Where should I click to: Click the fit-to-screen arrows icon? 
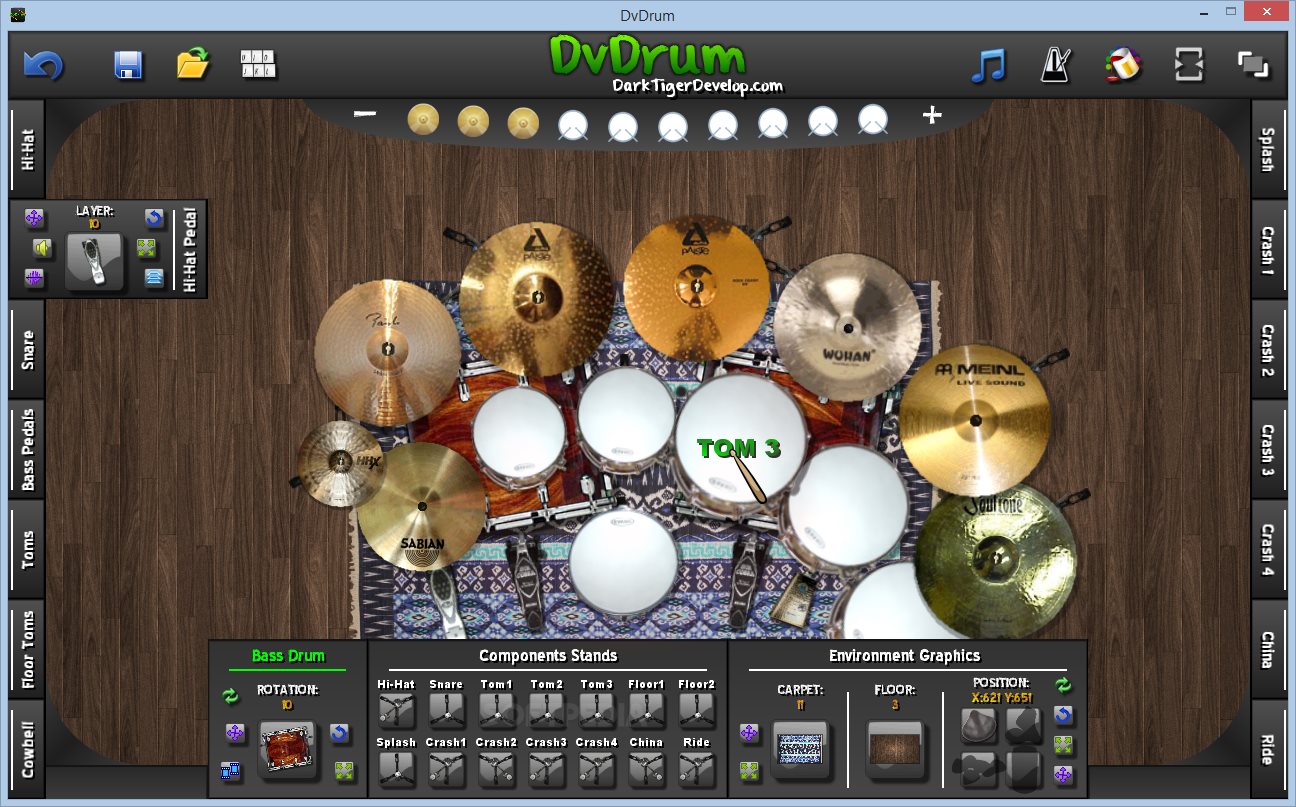(1189, 65)
